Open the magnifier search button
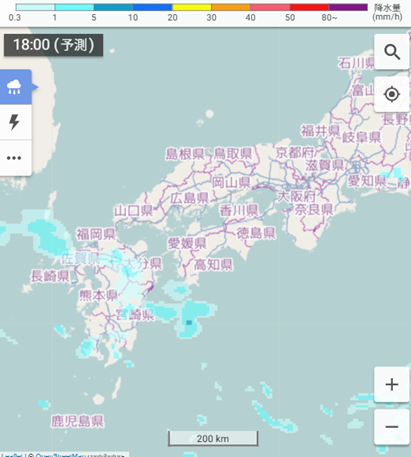This screenshot has width=411, height=457. click(392, 52)
